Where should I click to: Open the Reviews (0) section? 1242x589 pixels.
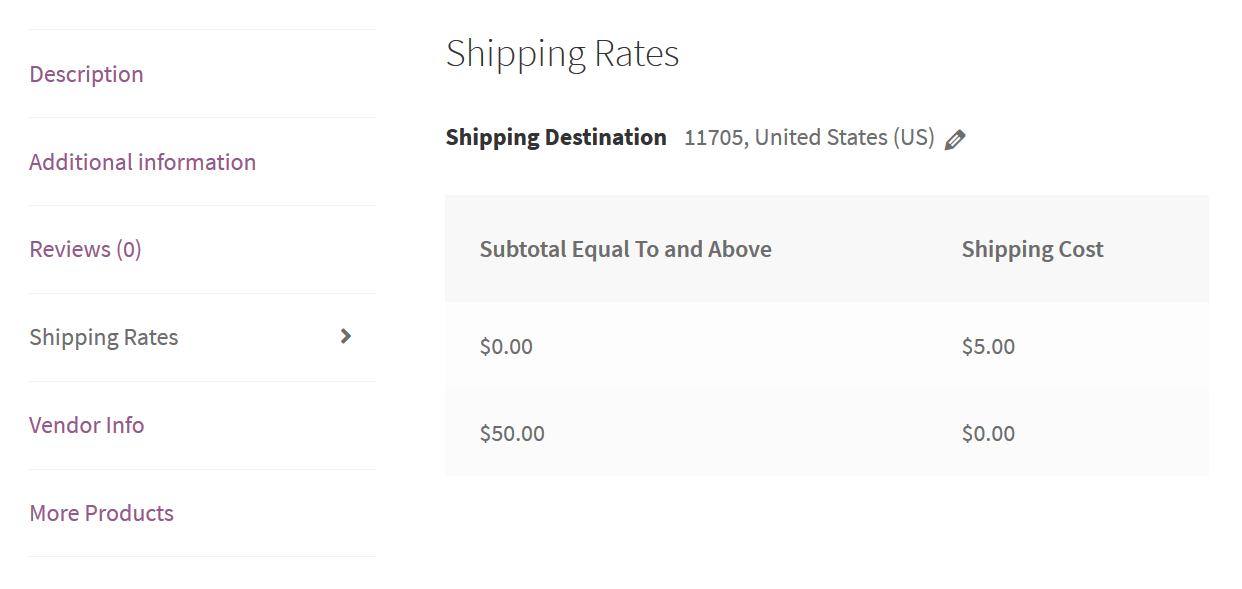coord(85,249)
